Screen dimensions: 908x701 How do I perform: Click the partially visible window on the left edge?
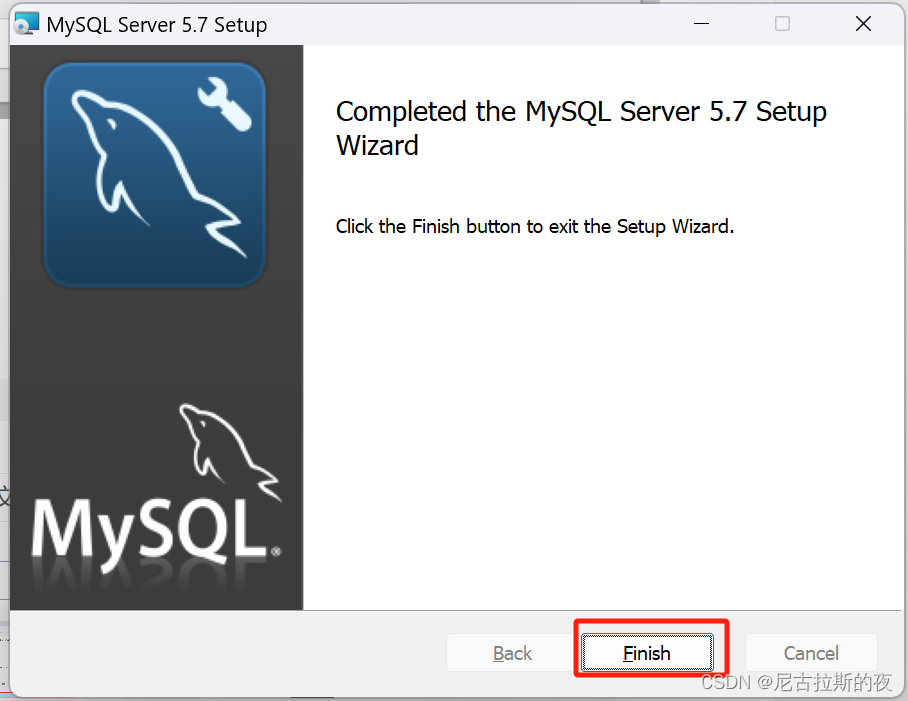click(4, 400)
